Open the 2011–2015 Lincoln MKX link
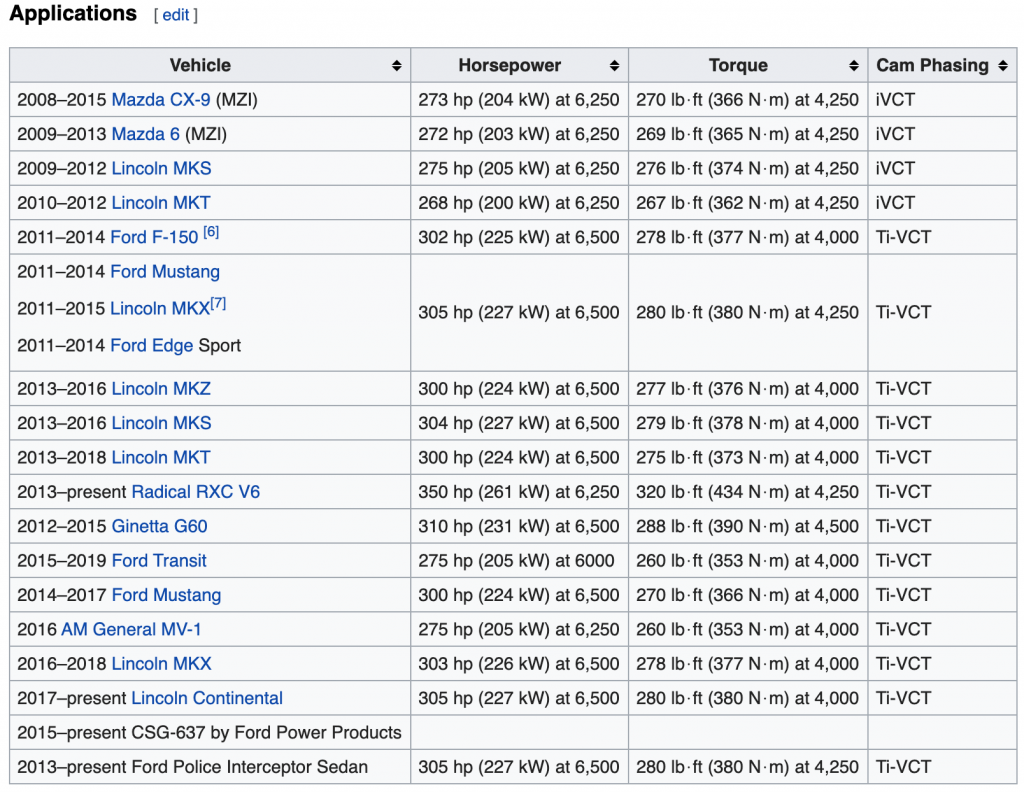 pyautogui.click(x=159, y=309)
